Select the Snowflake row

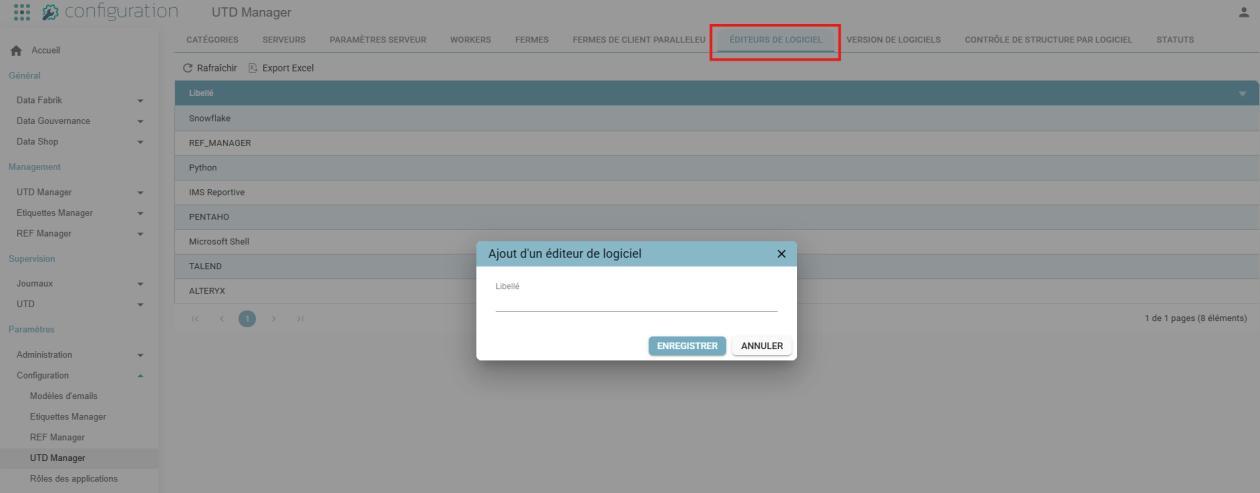pos(719,118)
